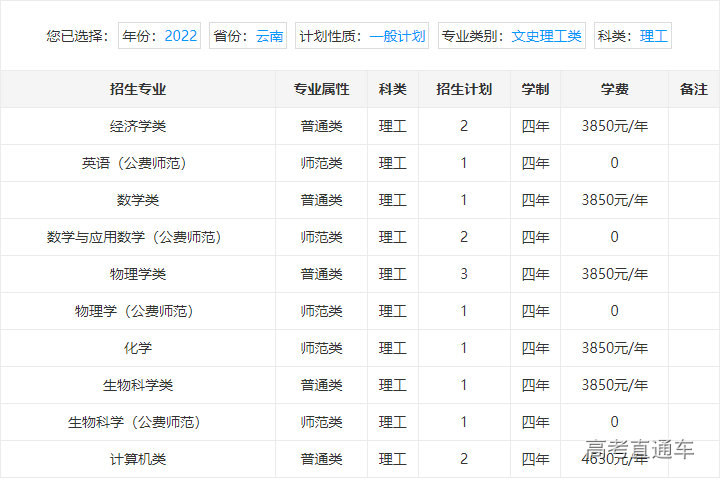Click the 招生专业 column header
Image resolution: width=723 pixels, height=489 pixels.
coord(138,89)
